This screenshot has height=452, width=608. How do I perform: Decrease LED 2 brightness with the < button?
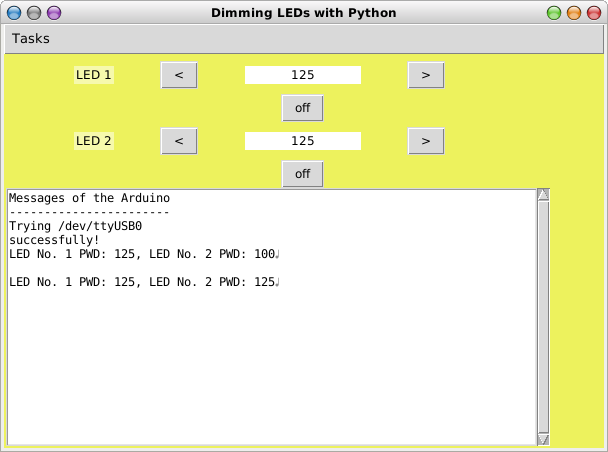(x=179, y=141)
